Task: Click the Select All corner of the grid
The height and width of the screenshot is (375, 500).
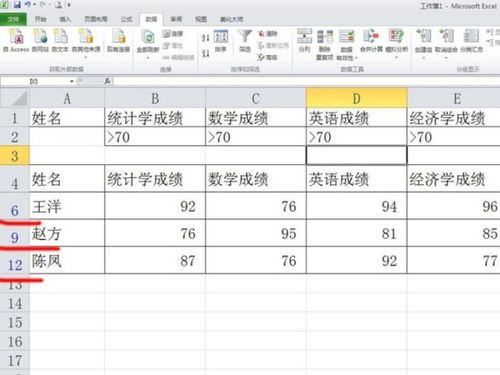Action: (15, 99)
